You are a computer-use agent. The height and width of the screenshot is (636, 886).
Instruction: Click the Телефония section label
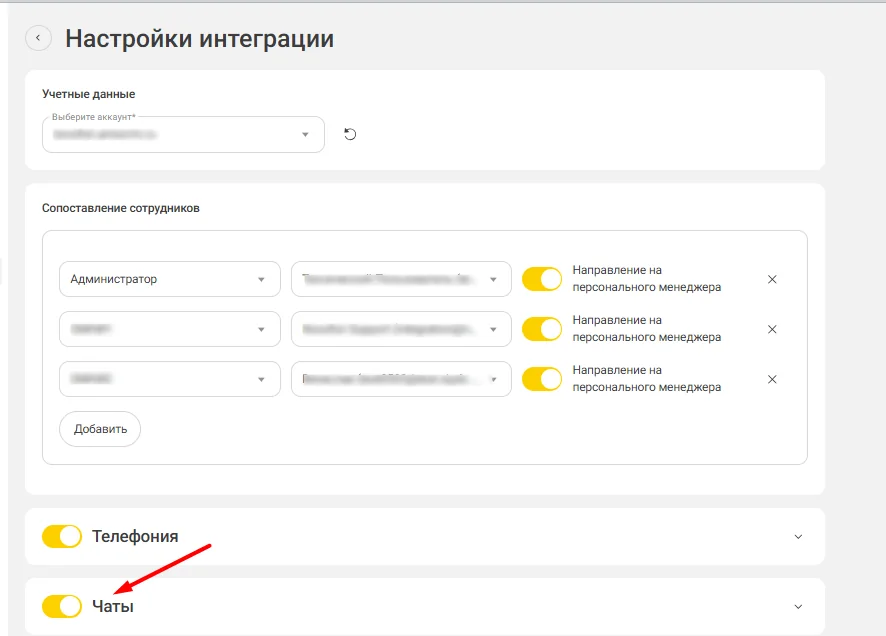pos(135,536)
